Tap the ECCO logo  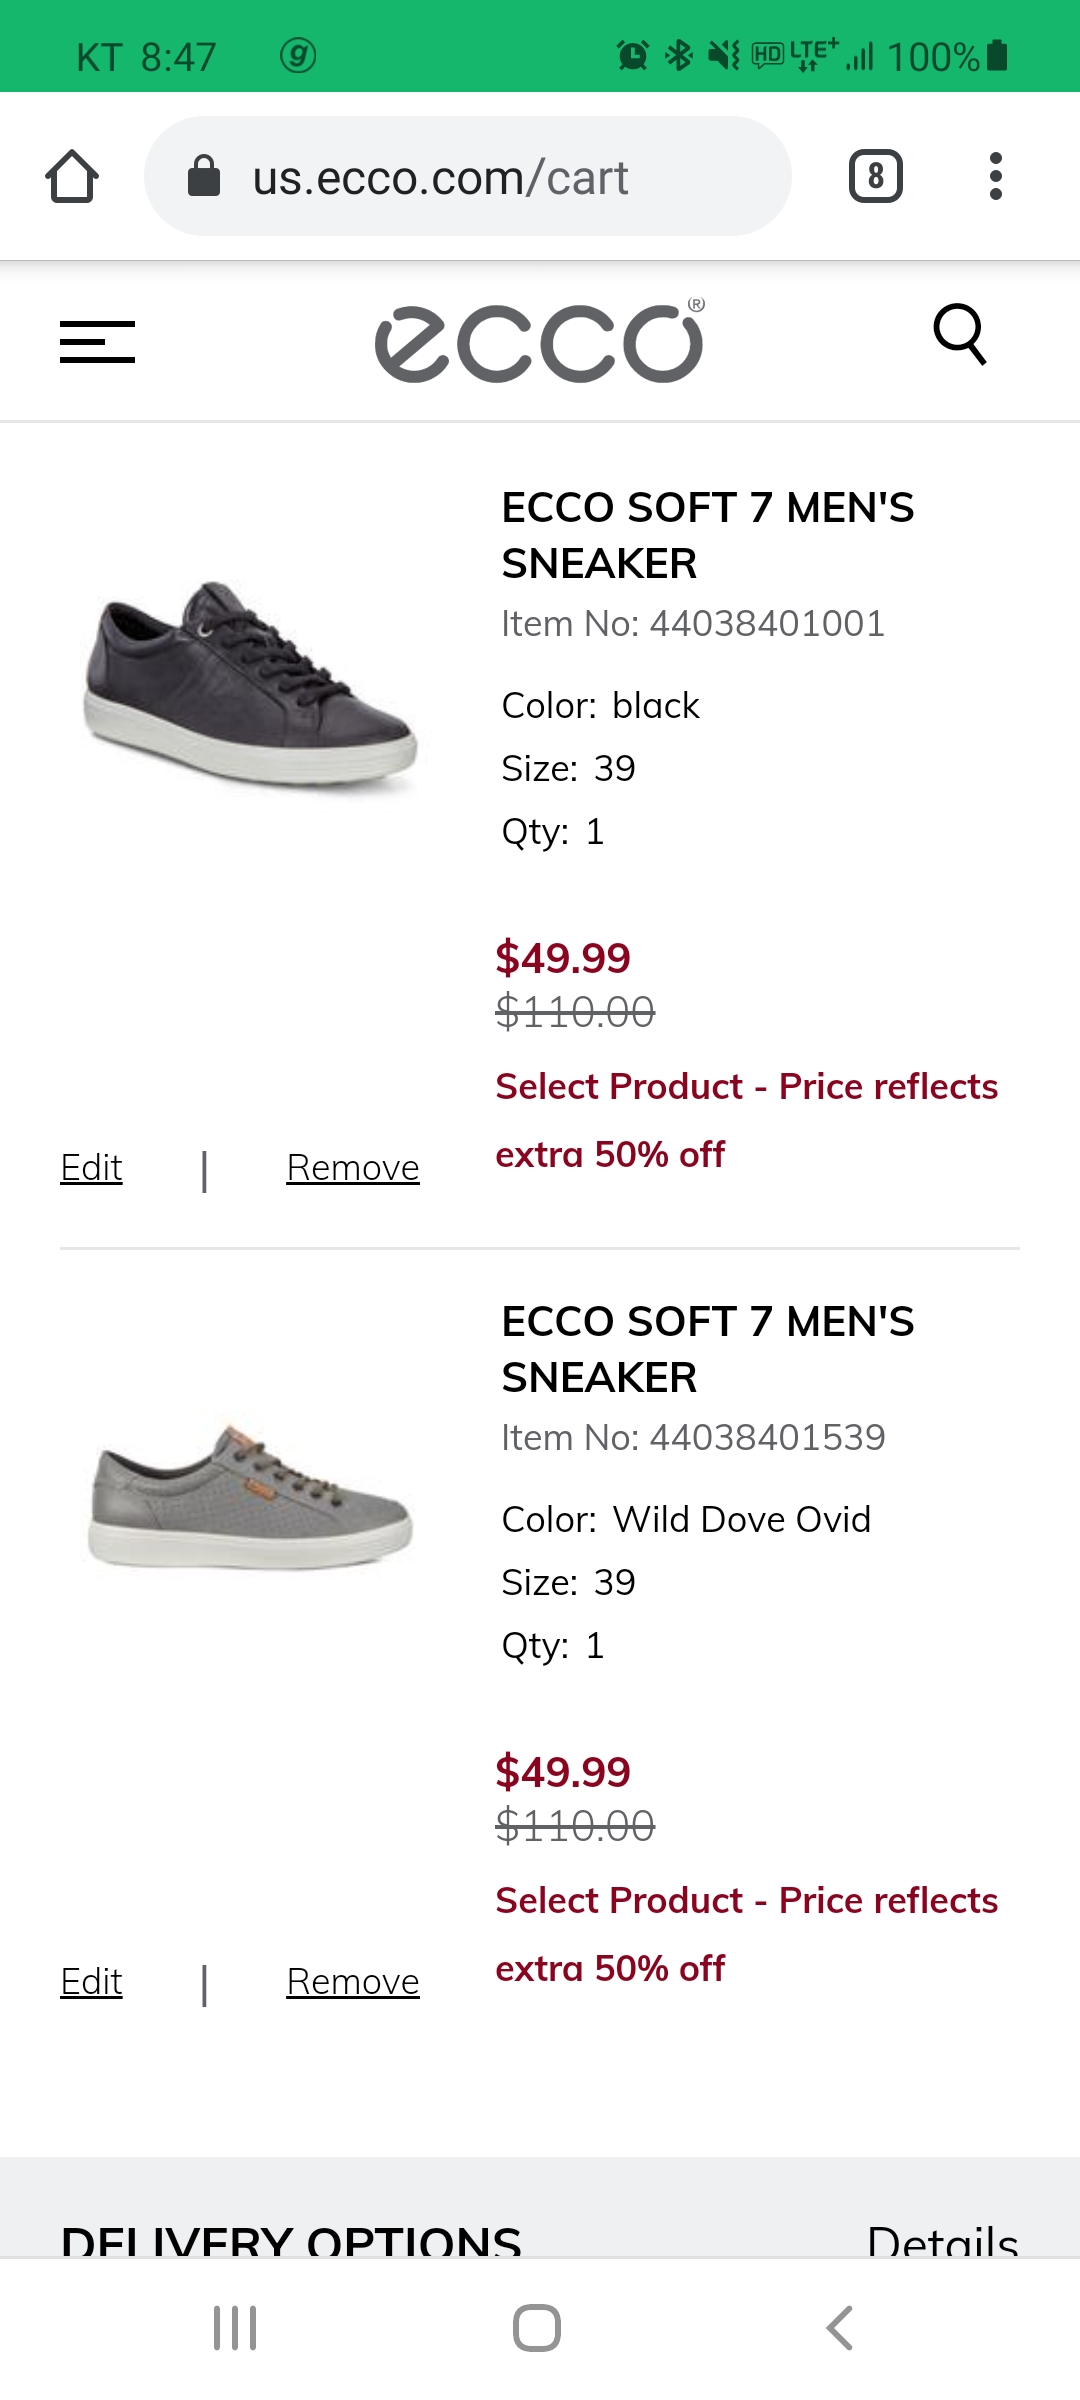540,342
